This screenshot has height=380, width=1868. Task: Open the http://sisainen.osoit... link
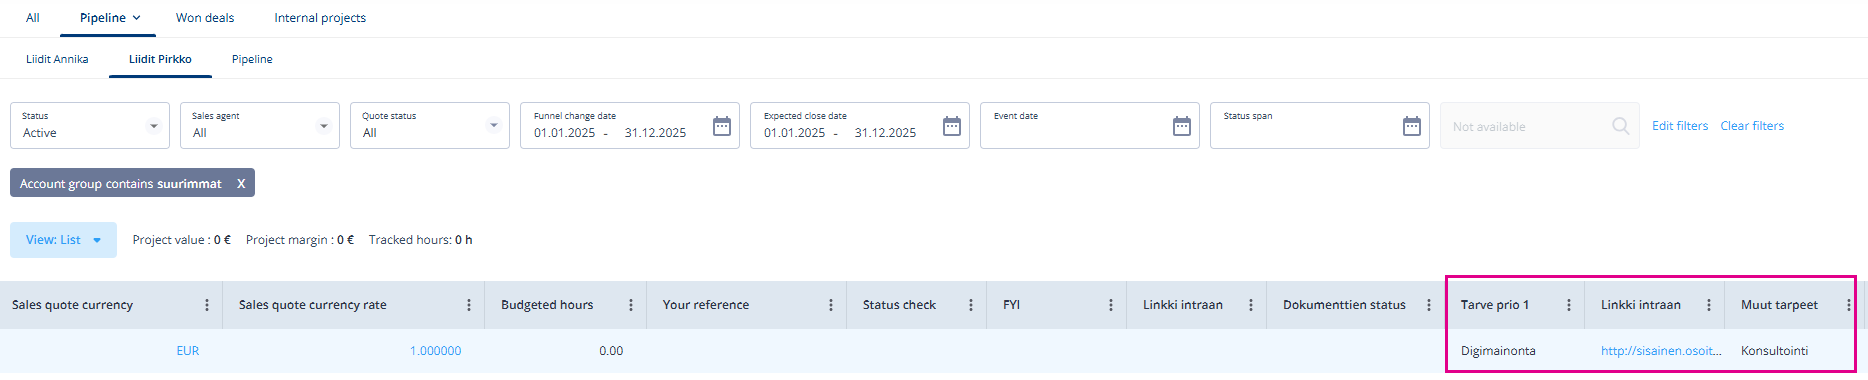(1661, 351)
